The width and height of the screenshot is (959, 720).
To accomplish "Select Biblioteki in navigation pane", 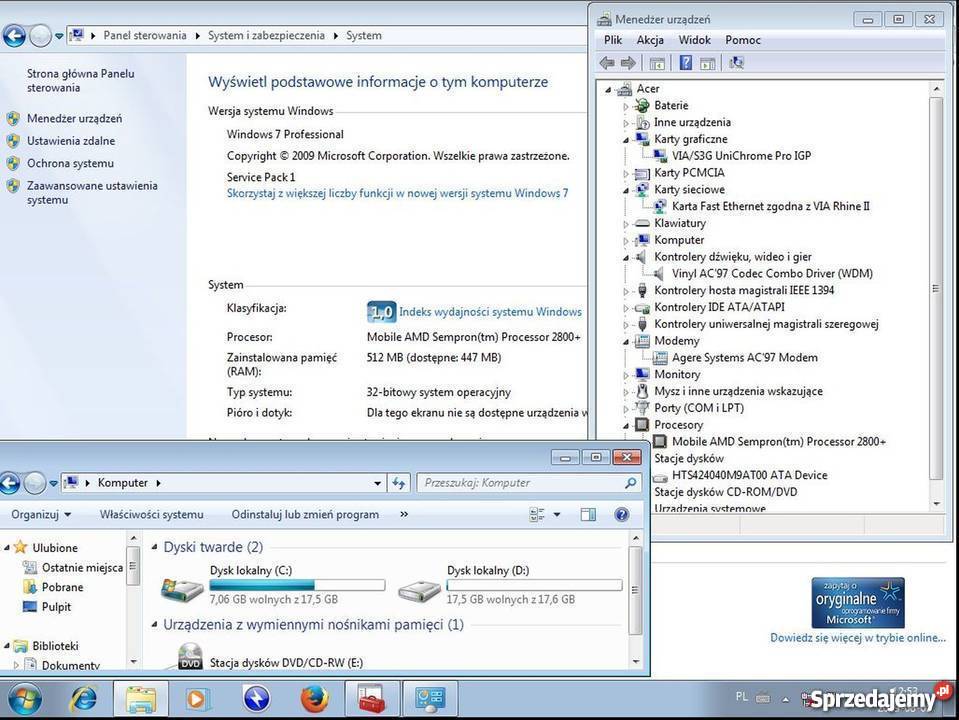I will pos(55,646).
